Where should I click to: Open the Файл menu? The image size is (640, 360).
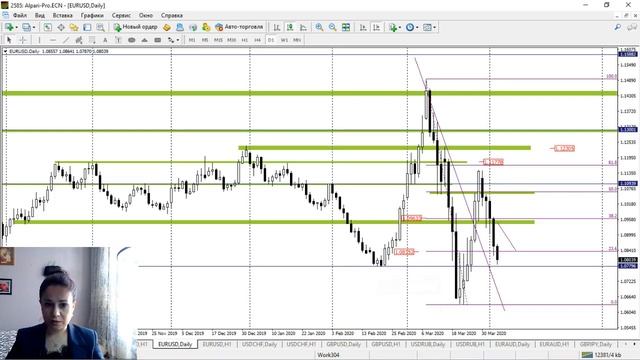pos(20,16)
